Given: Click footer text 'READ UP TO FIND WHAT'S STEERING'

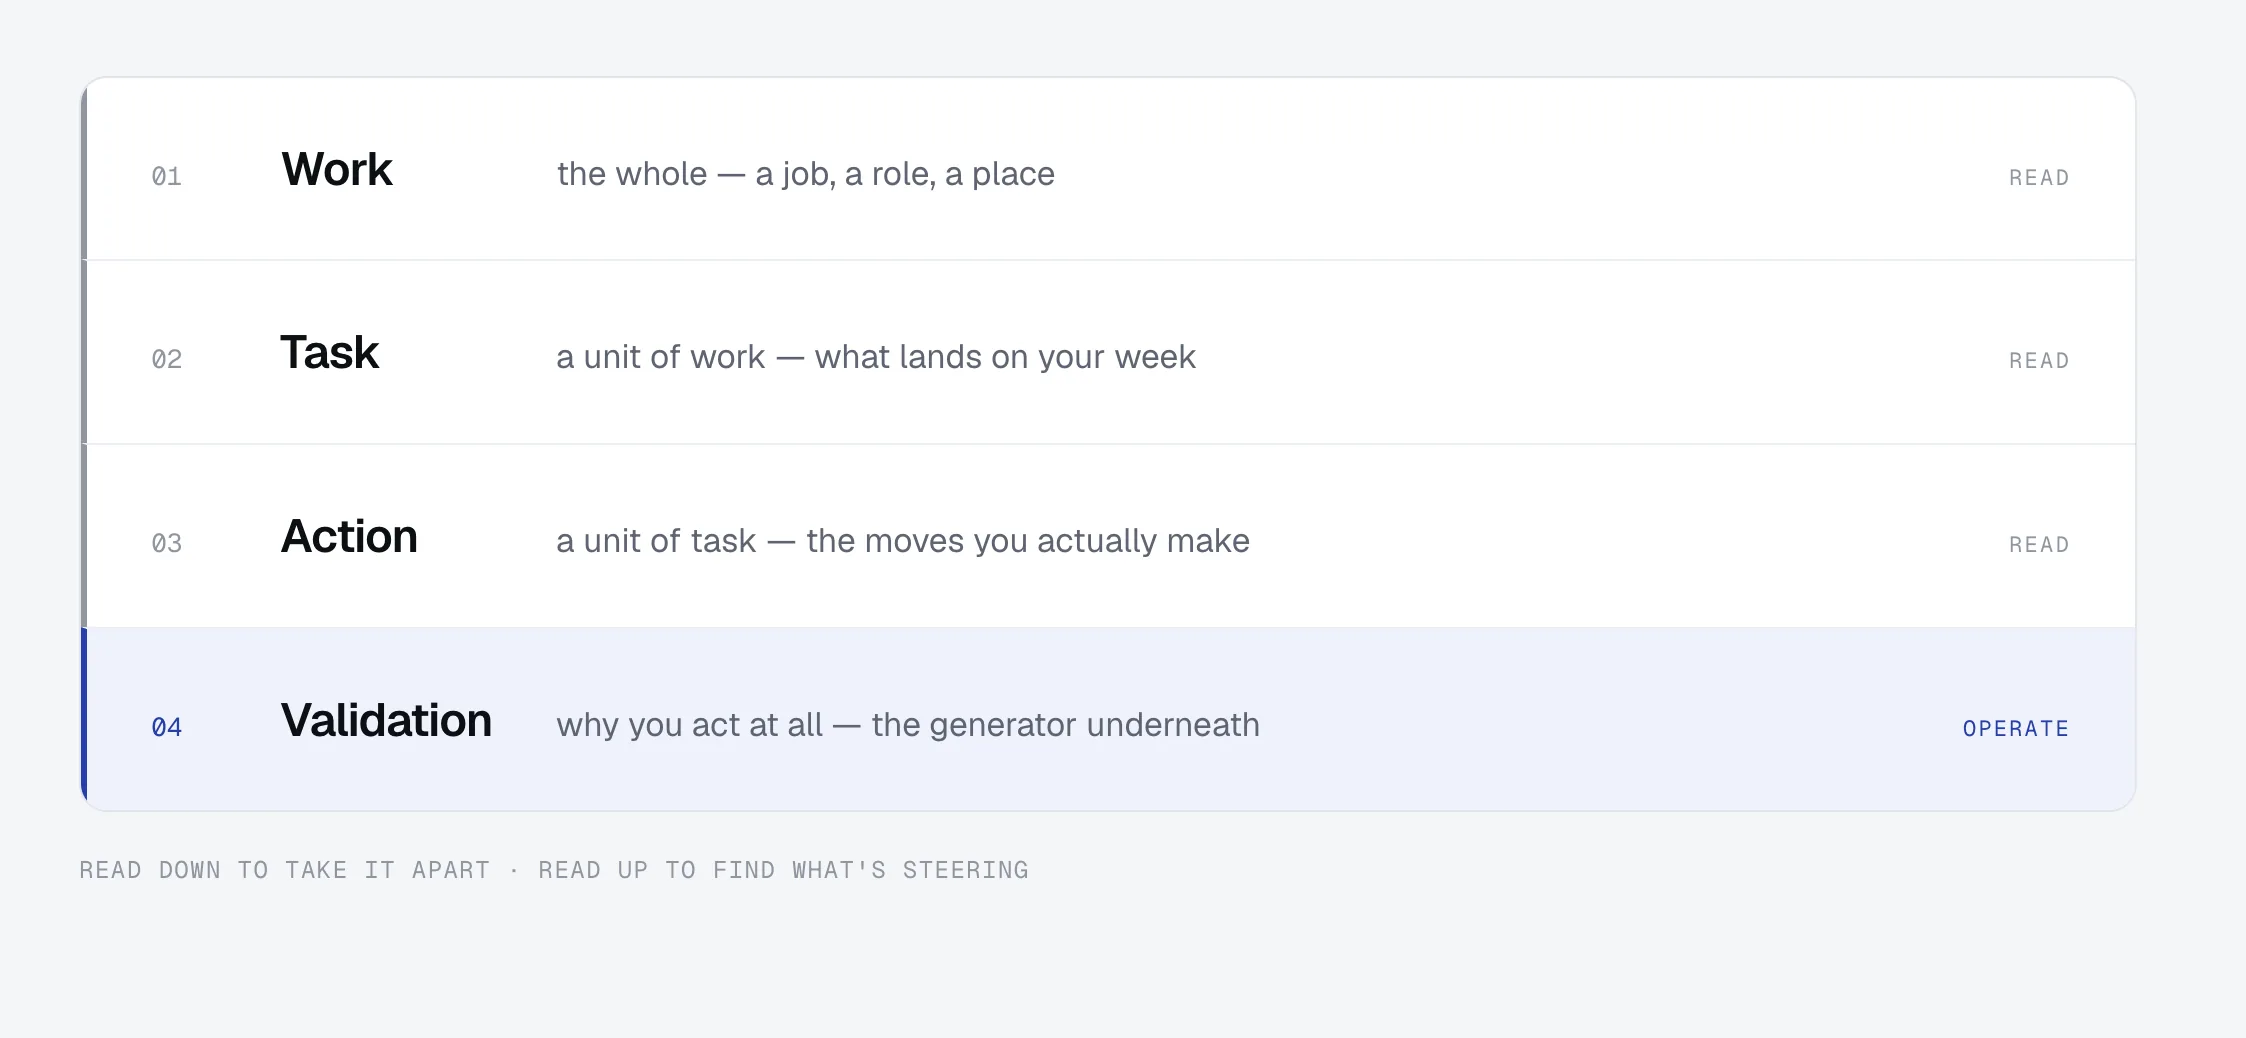Looking at the screenshot, I should tap(784, 870).
